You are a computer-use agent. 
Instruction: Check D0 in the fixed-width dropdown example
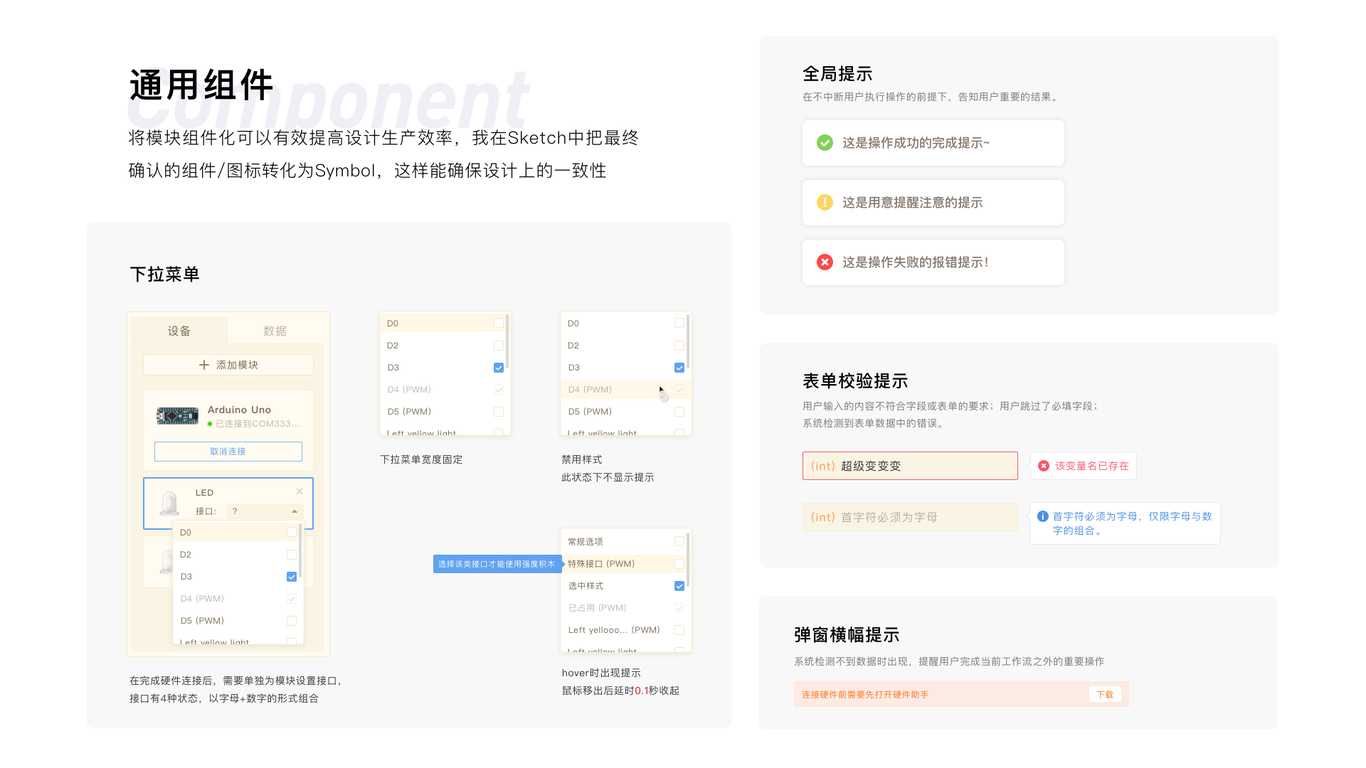click(498, 323)
